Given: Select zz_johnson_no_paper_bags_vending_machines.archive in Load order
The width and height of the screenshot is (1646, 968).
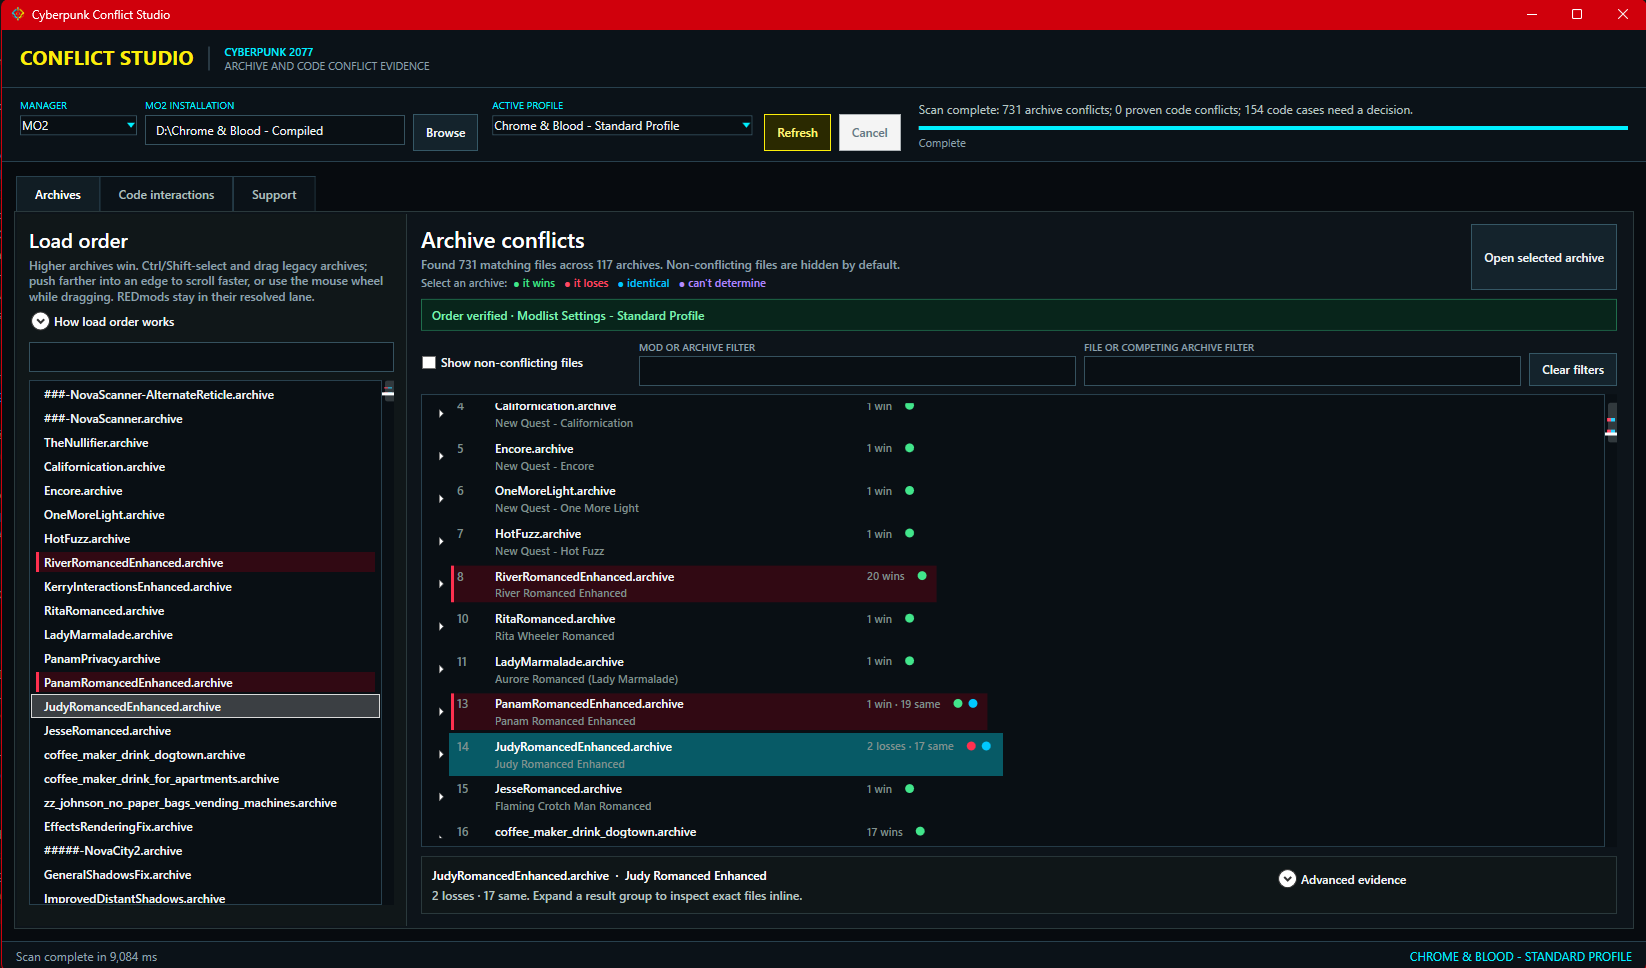Looking at the screenshot, I should click(x=206, y=803).
